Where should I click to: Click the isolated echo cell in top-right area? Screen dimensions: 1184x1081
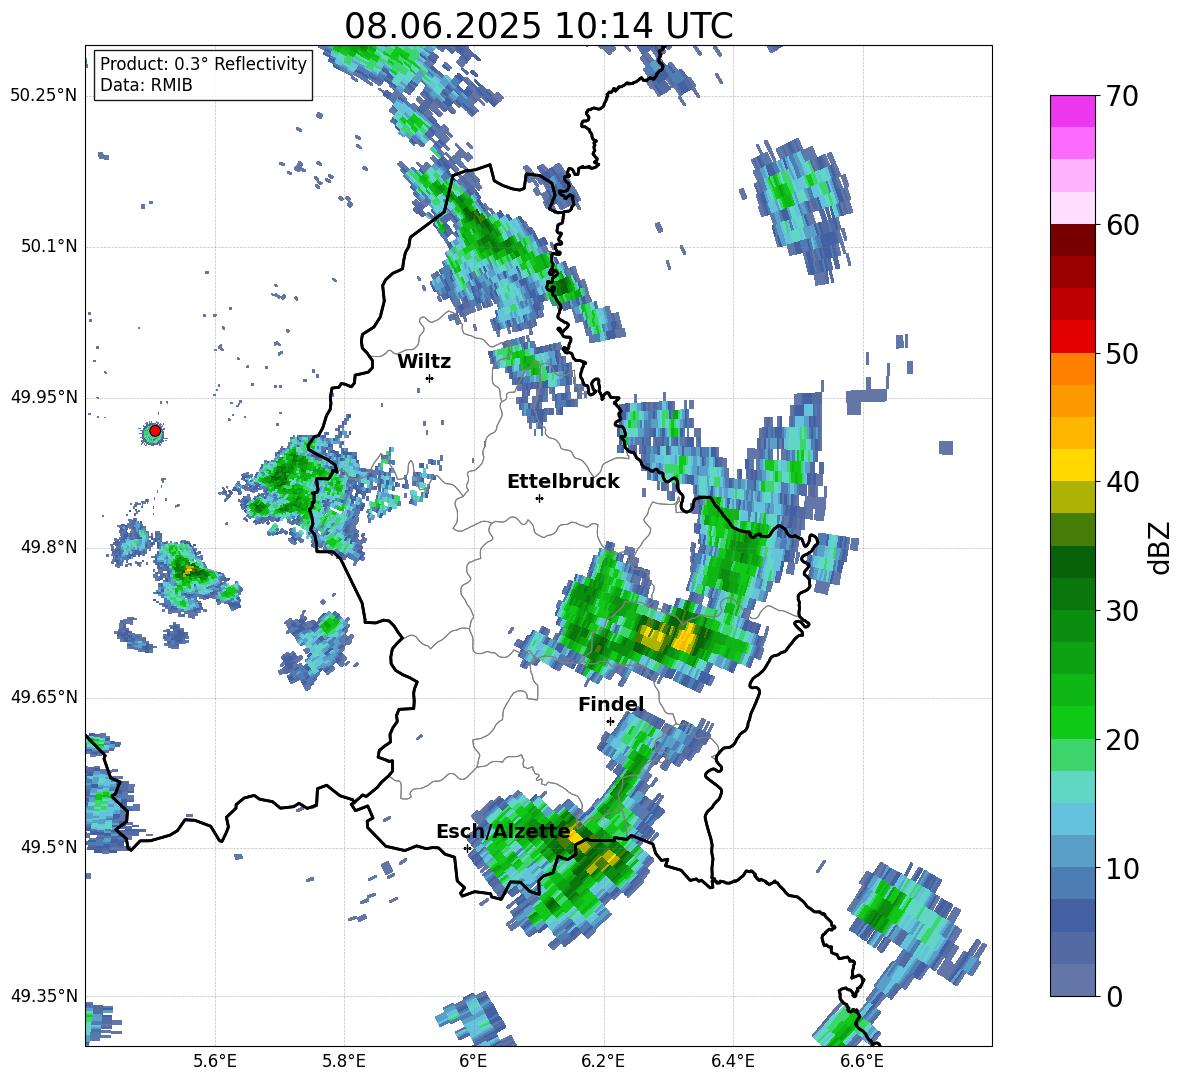[804, 210]
